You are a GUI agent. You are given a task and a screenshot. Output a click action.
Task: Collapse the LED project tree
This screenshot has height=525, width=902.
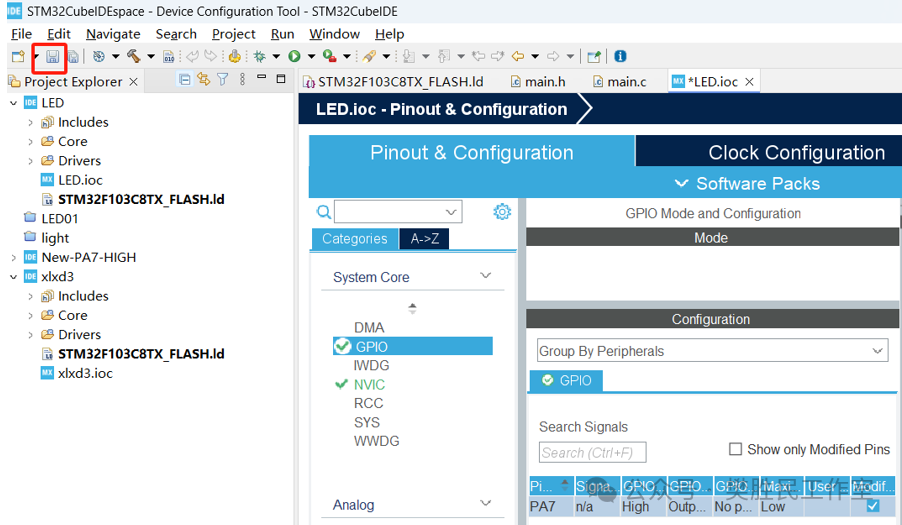(14, 103)
